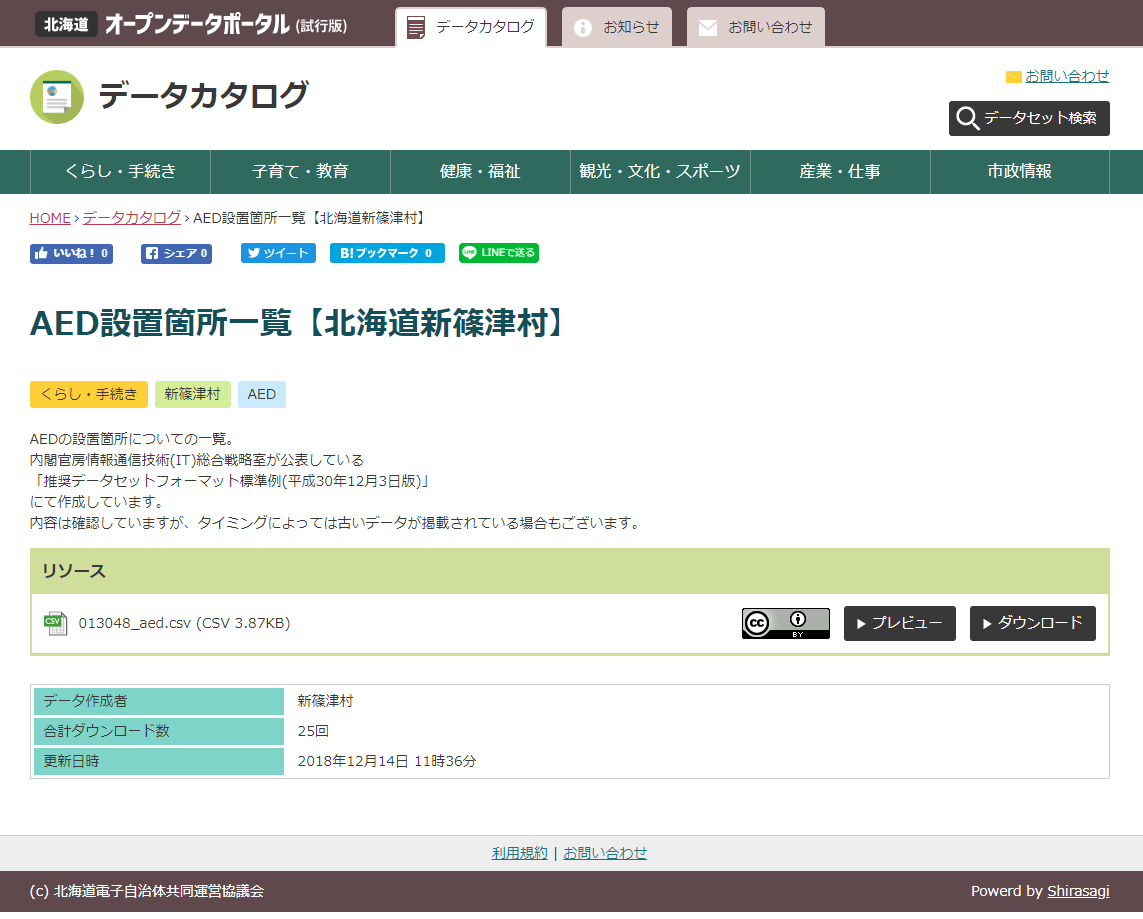Tweet this page with ツイート button

[278, 254]
